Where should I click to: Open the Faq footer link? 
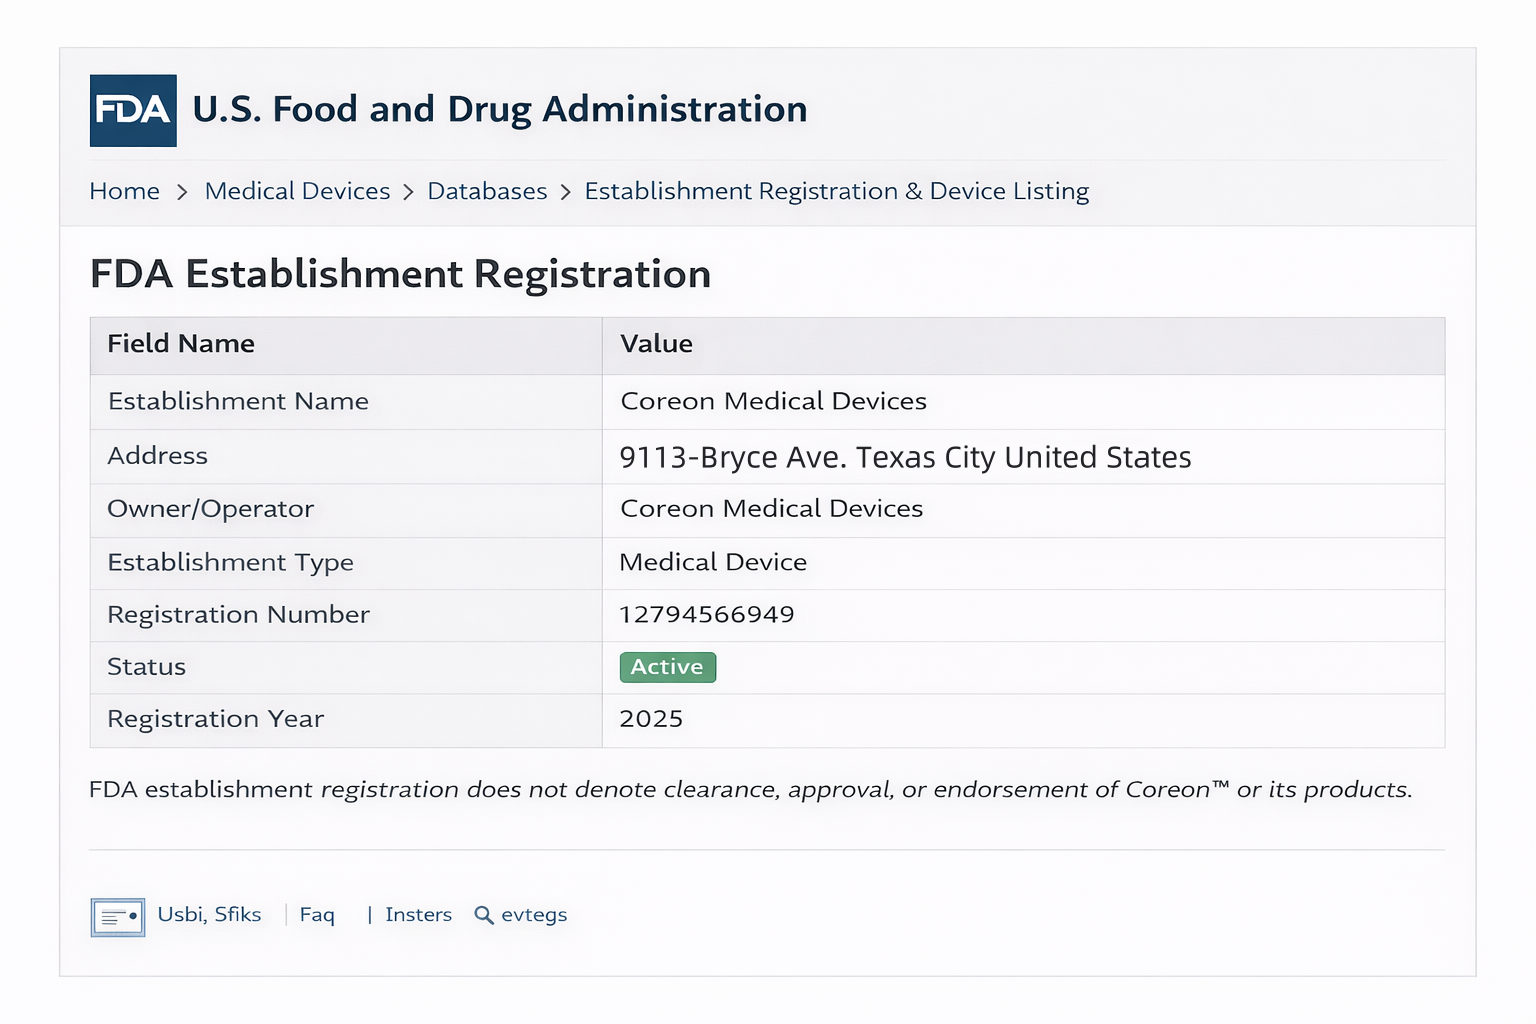click(x=317, y=914)
